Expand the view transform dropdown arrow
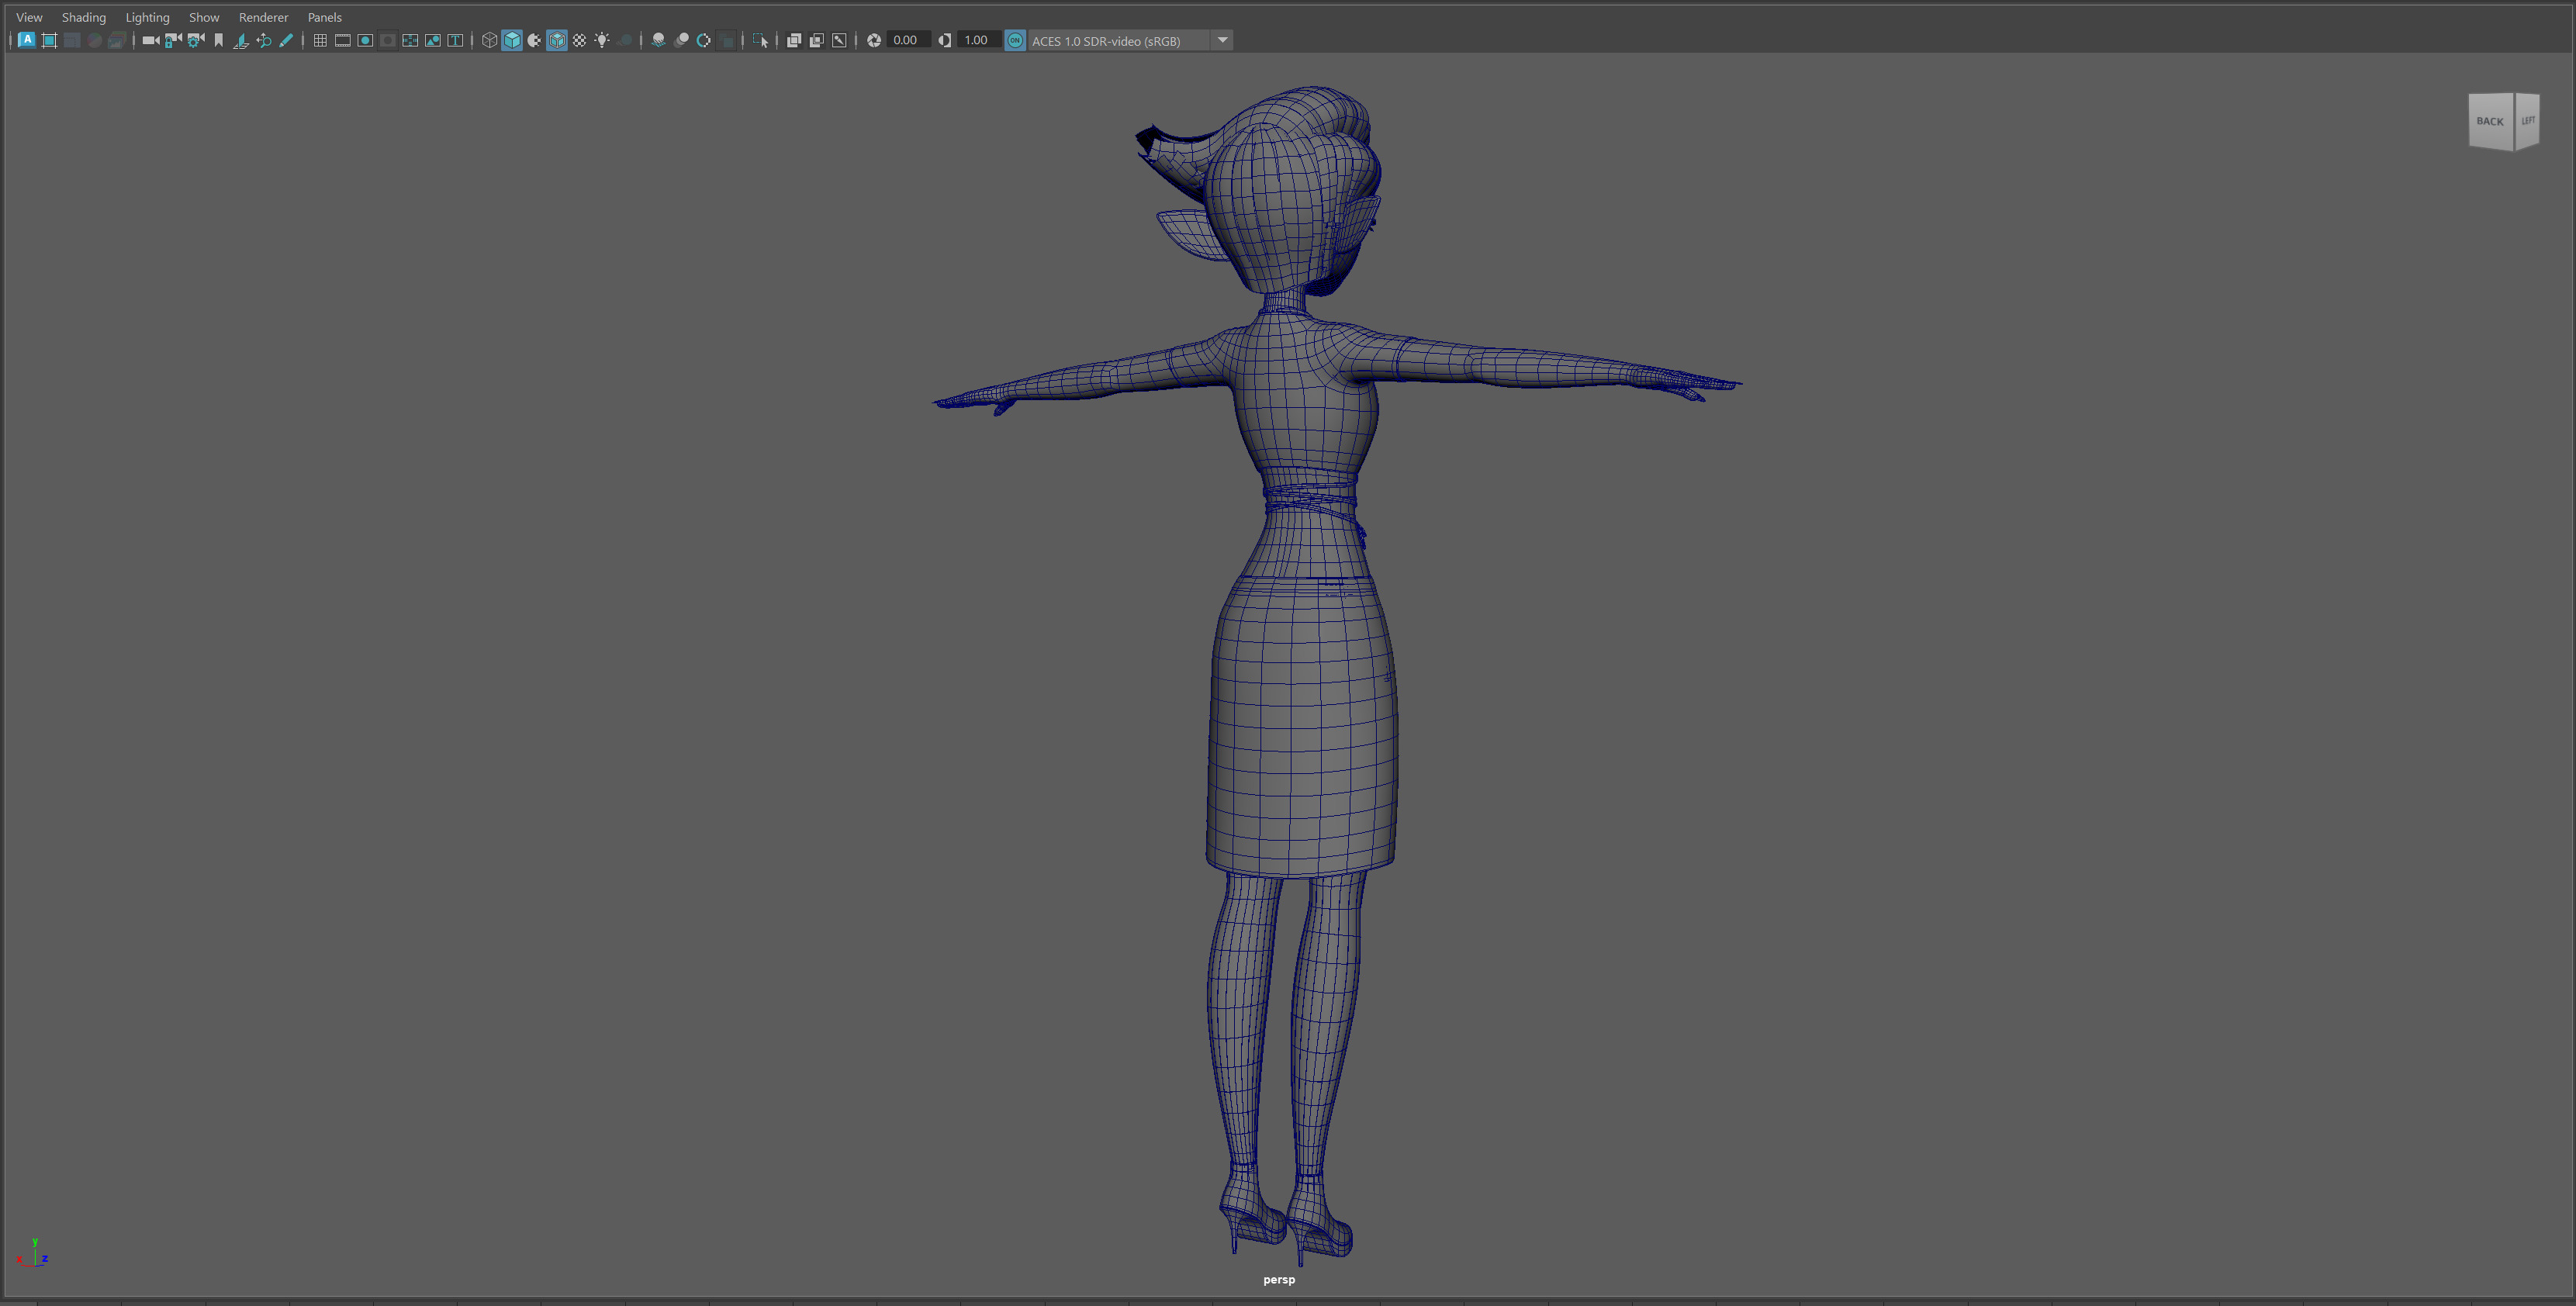 coord(1222,40)
